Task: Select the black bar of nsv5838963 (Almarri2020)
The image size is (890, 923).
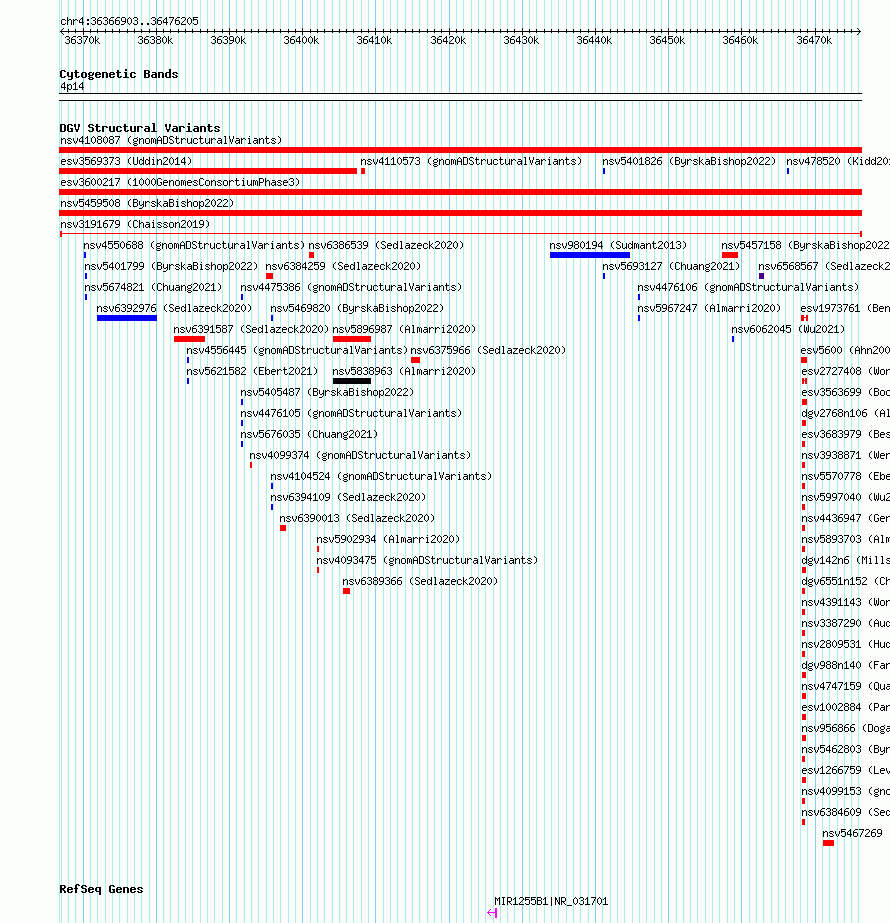Action: coord(352,381)
